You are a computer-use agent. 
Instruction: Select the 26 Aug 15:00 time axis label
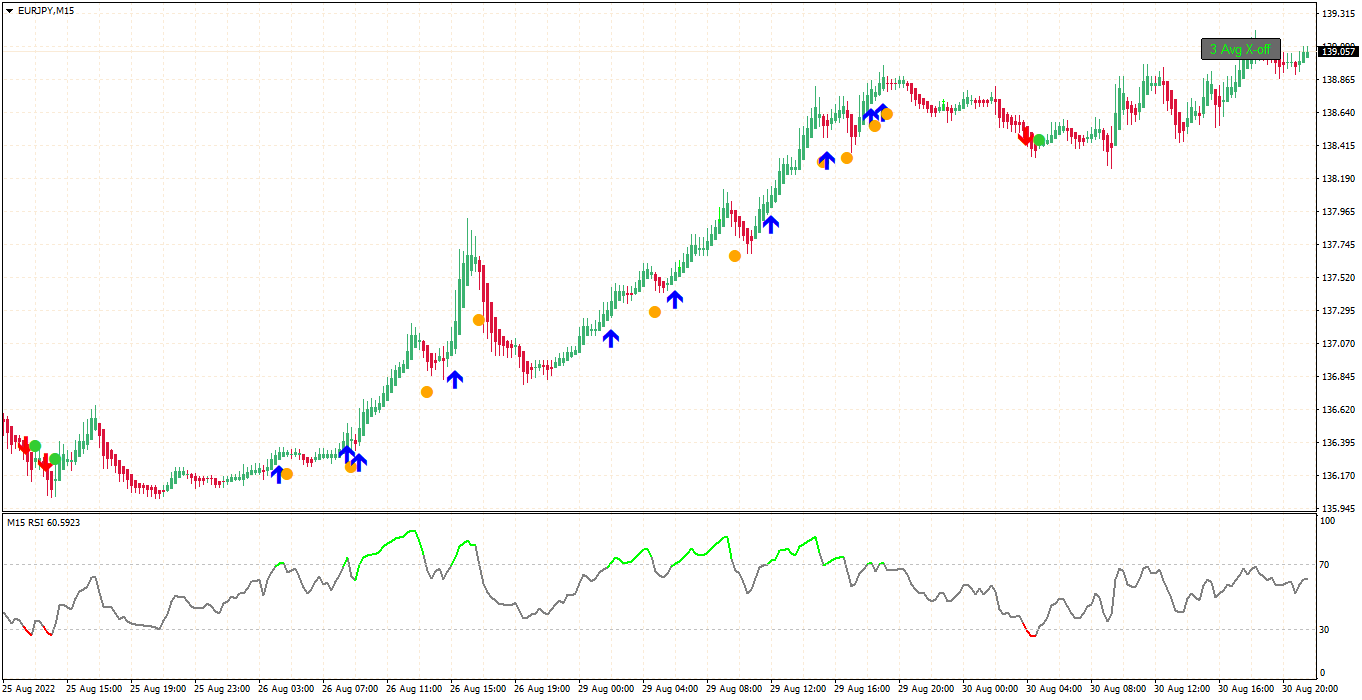[x=480, y=689]
